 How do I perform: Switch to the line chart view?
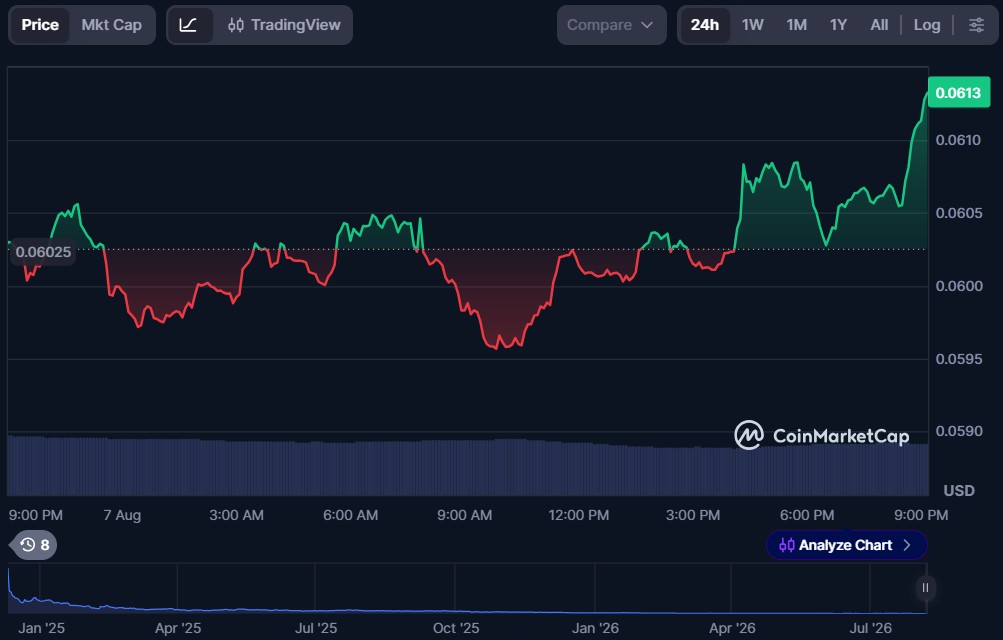click(x=189, y=25)
